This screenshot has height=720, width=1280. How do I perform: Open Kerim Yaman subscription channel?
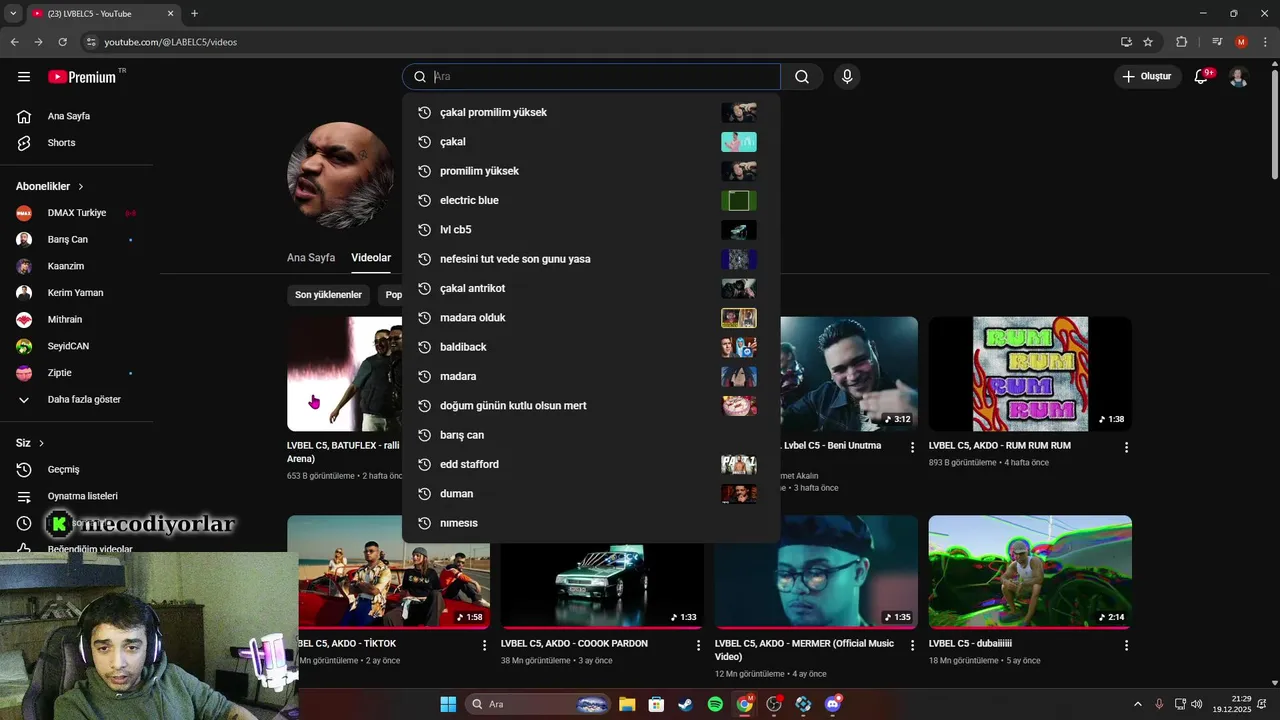pyautogui.click(x=76, y=293)
